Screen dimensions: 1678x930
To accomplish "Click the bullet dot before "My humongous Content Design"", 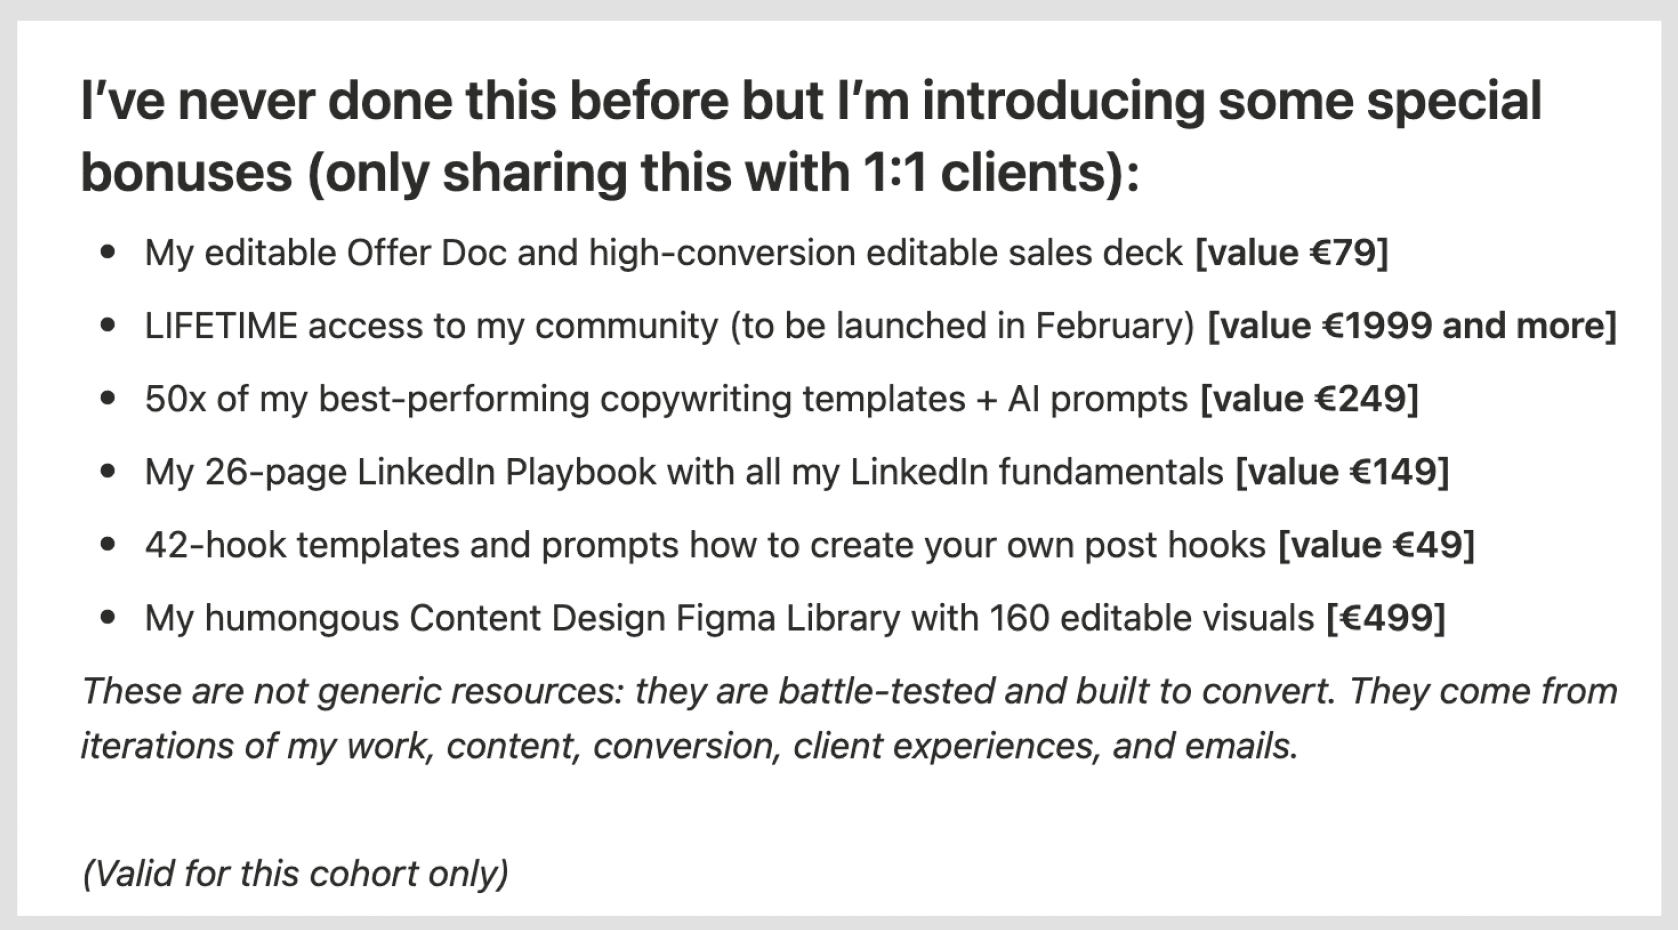I will click(108, 619).
